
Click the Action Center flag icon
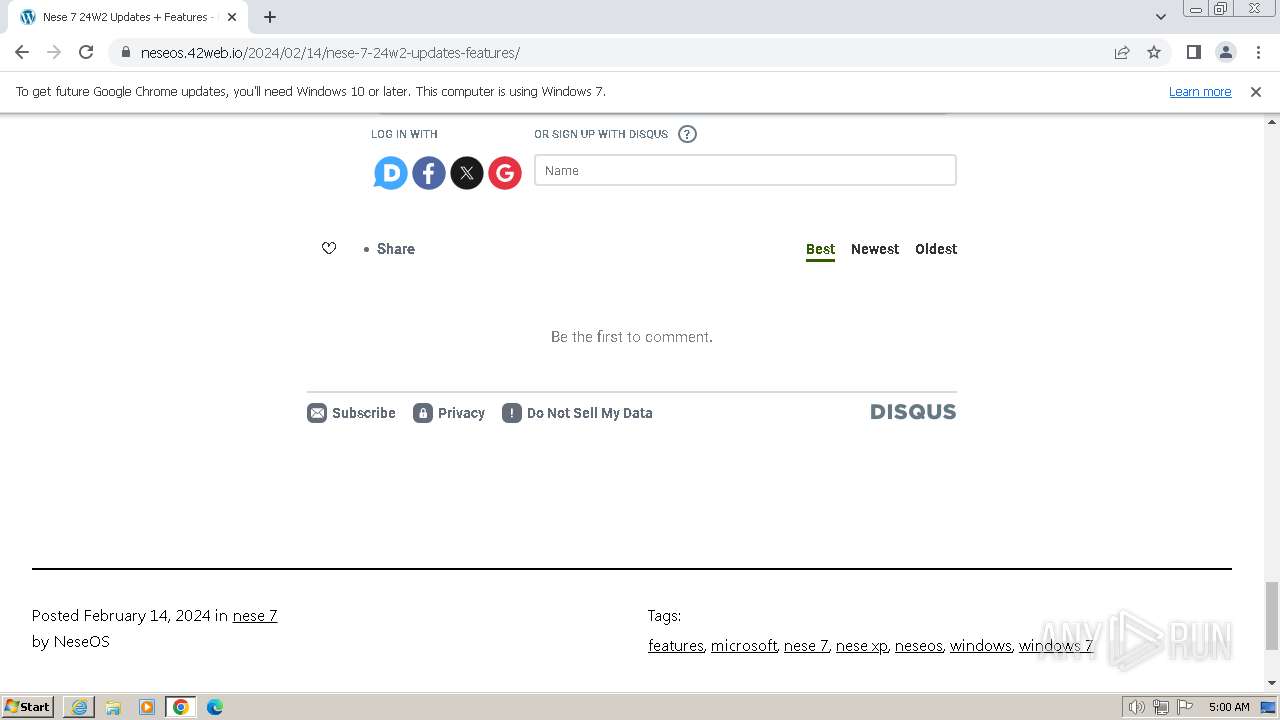[1185, 707]
